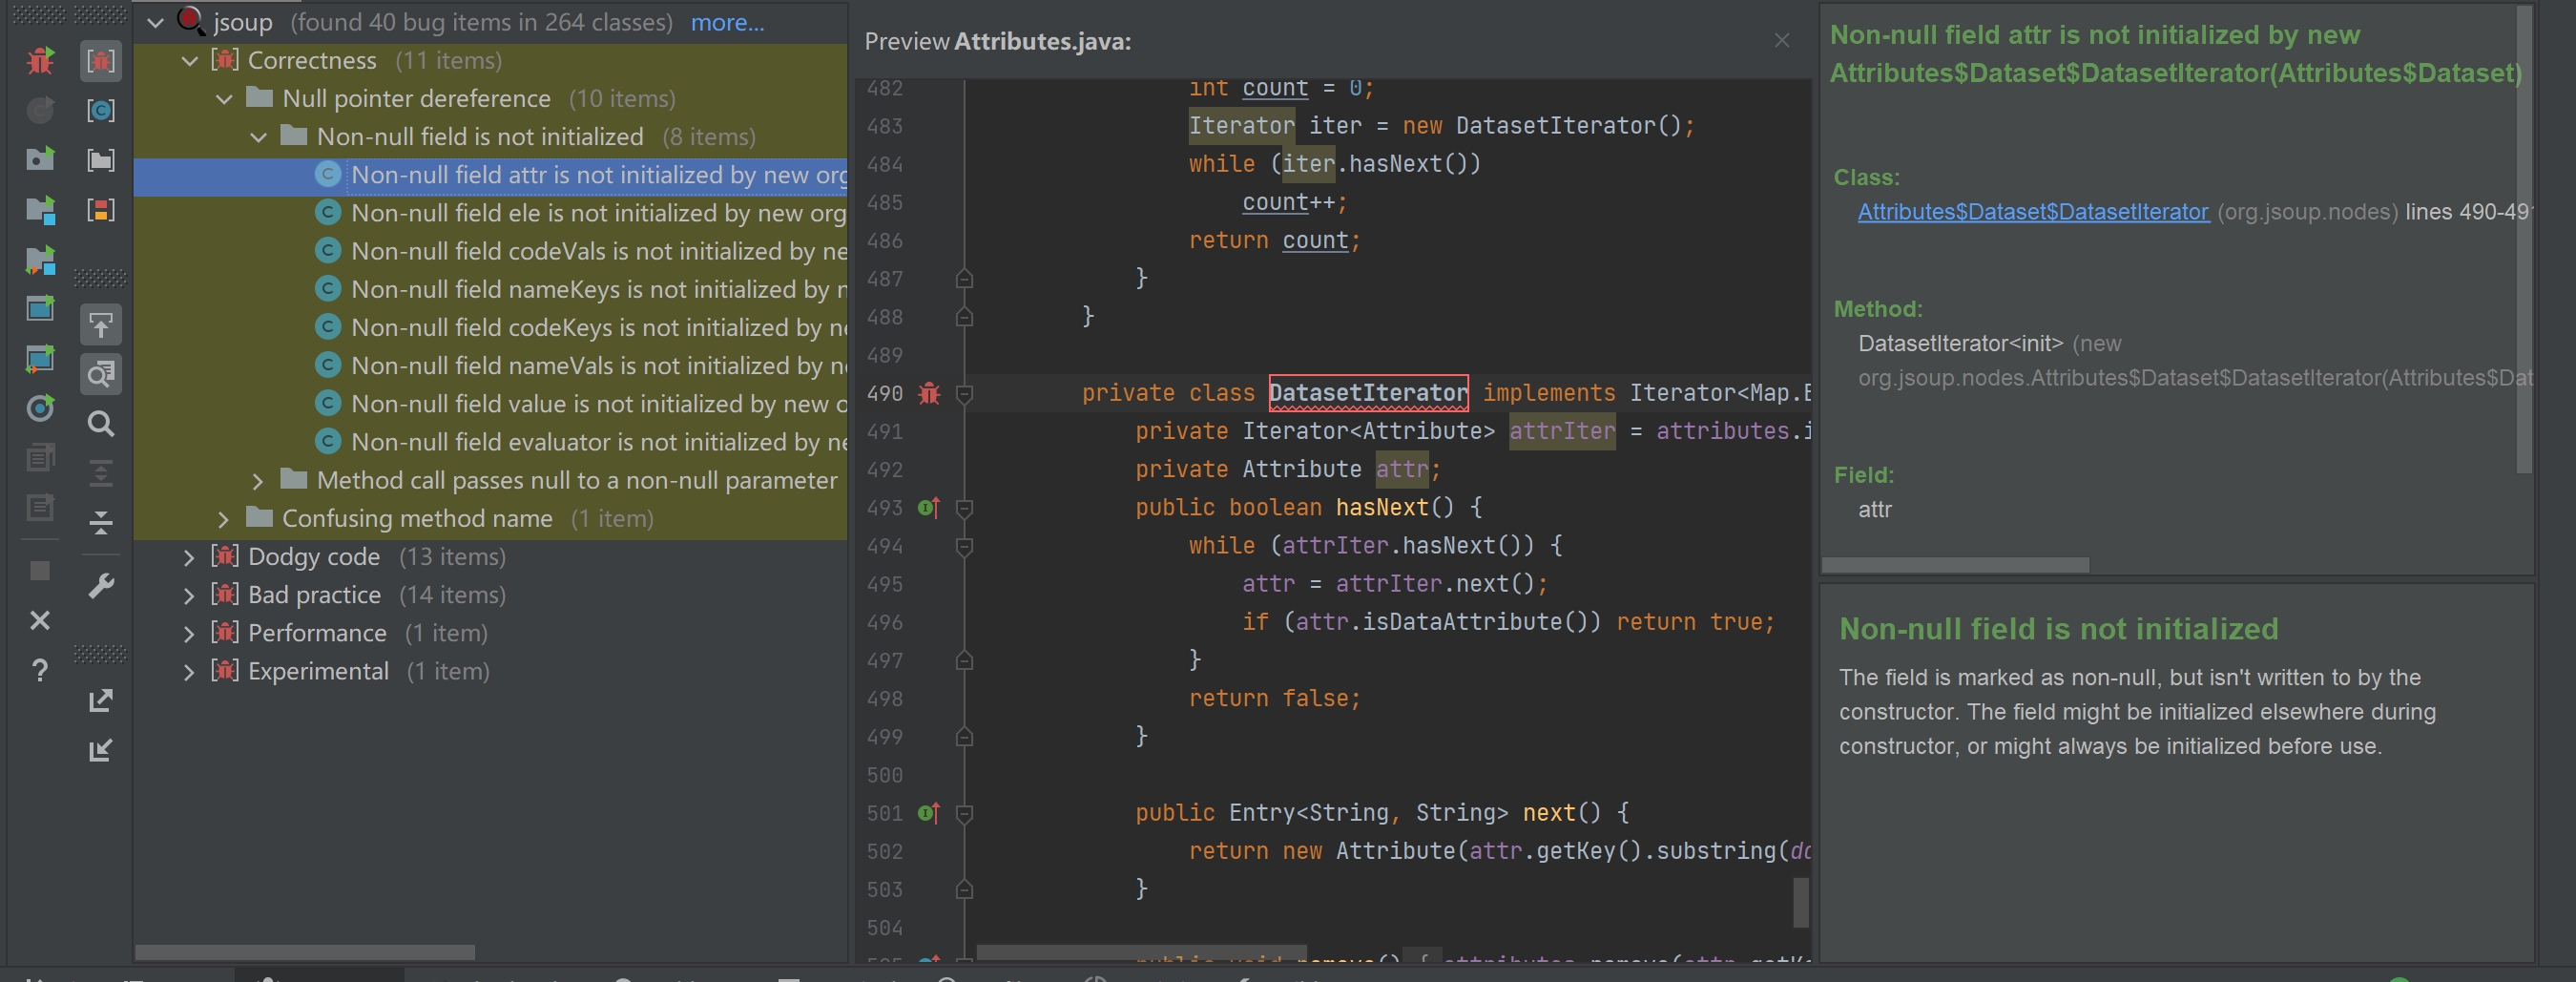Open the Attributes$Dataset$DatasetIterator class link
The height and width of the screenshot is (982, 2576).
(2033, 212)
